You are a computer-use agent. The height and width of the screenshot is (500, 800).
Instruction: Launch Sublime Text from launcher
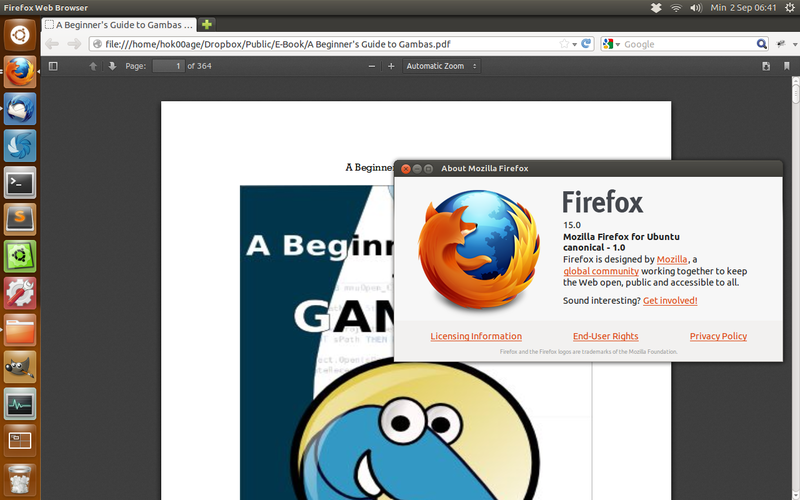pyautogui.click(x=20, y=219)
